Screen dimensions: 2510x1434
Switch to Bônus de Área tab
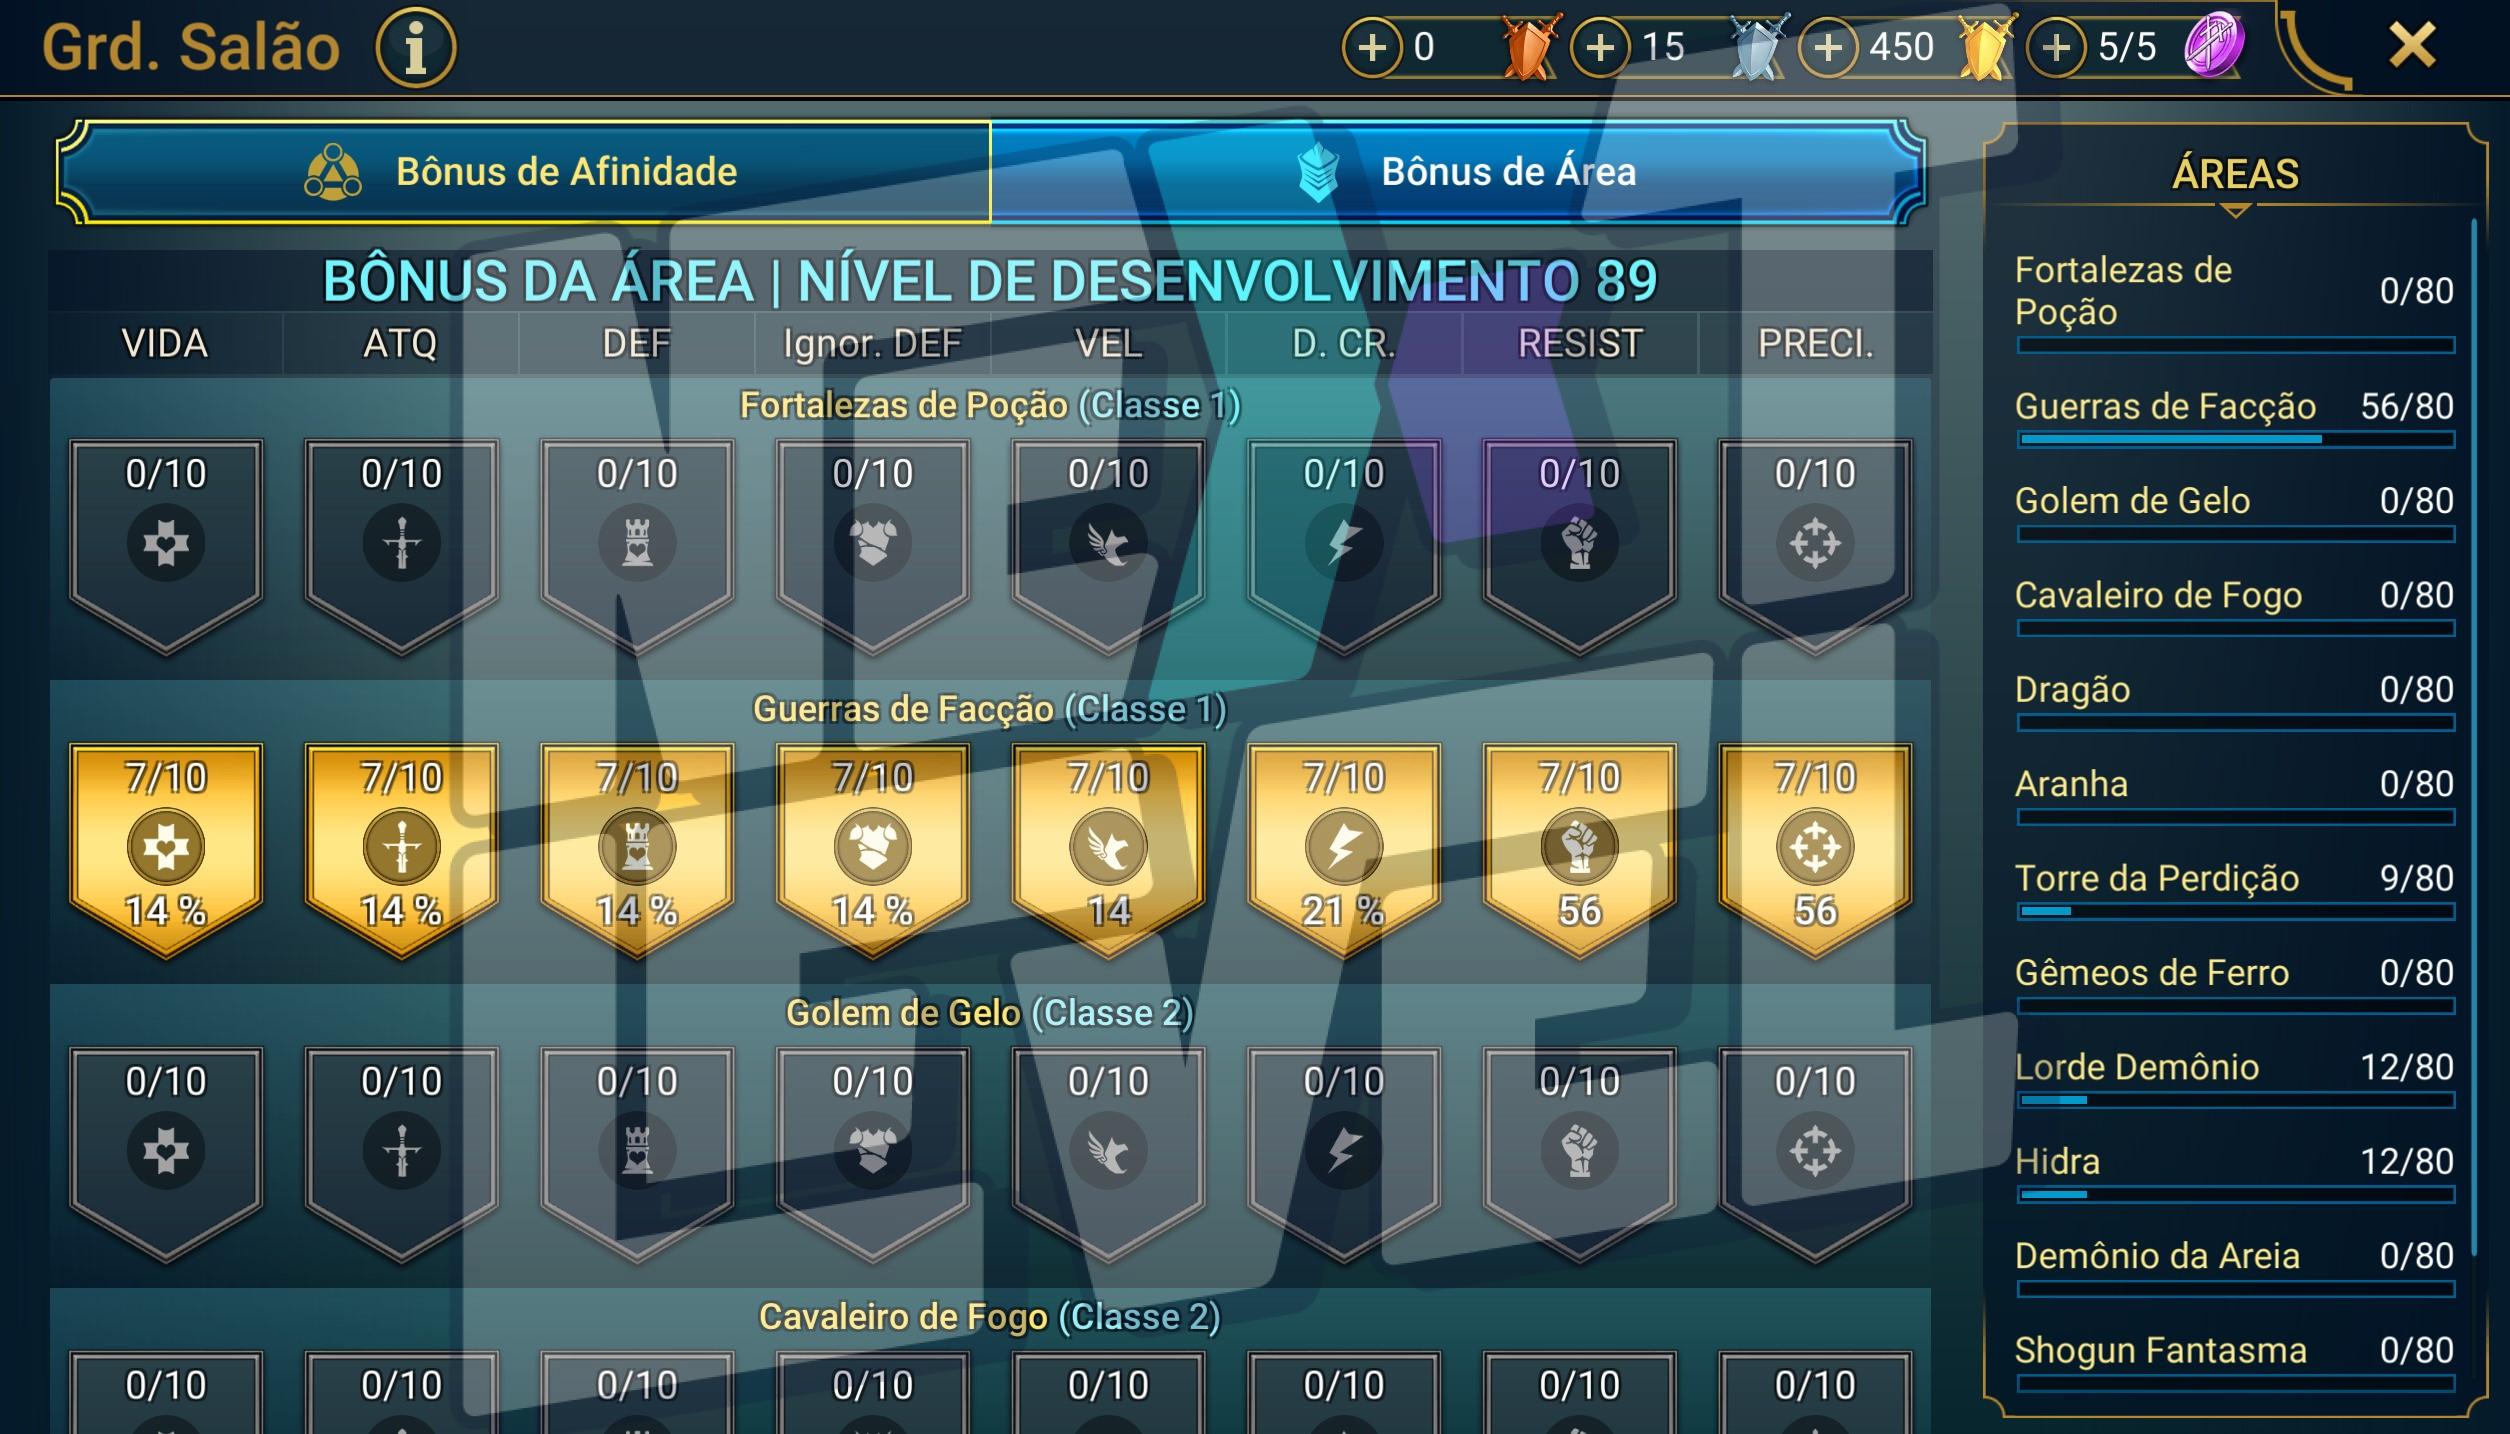tap(1458, 172)
